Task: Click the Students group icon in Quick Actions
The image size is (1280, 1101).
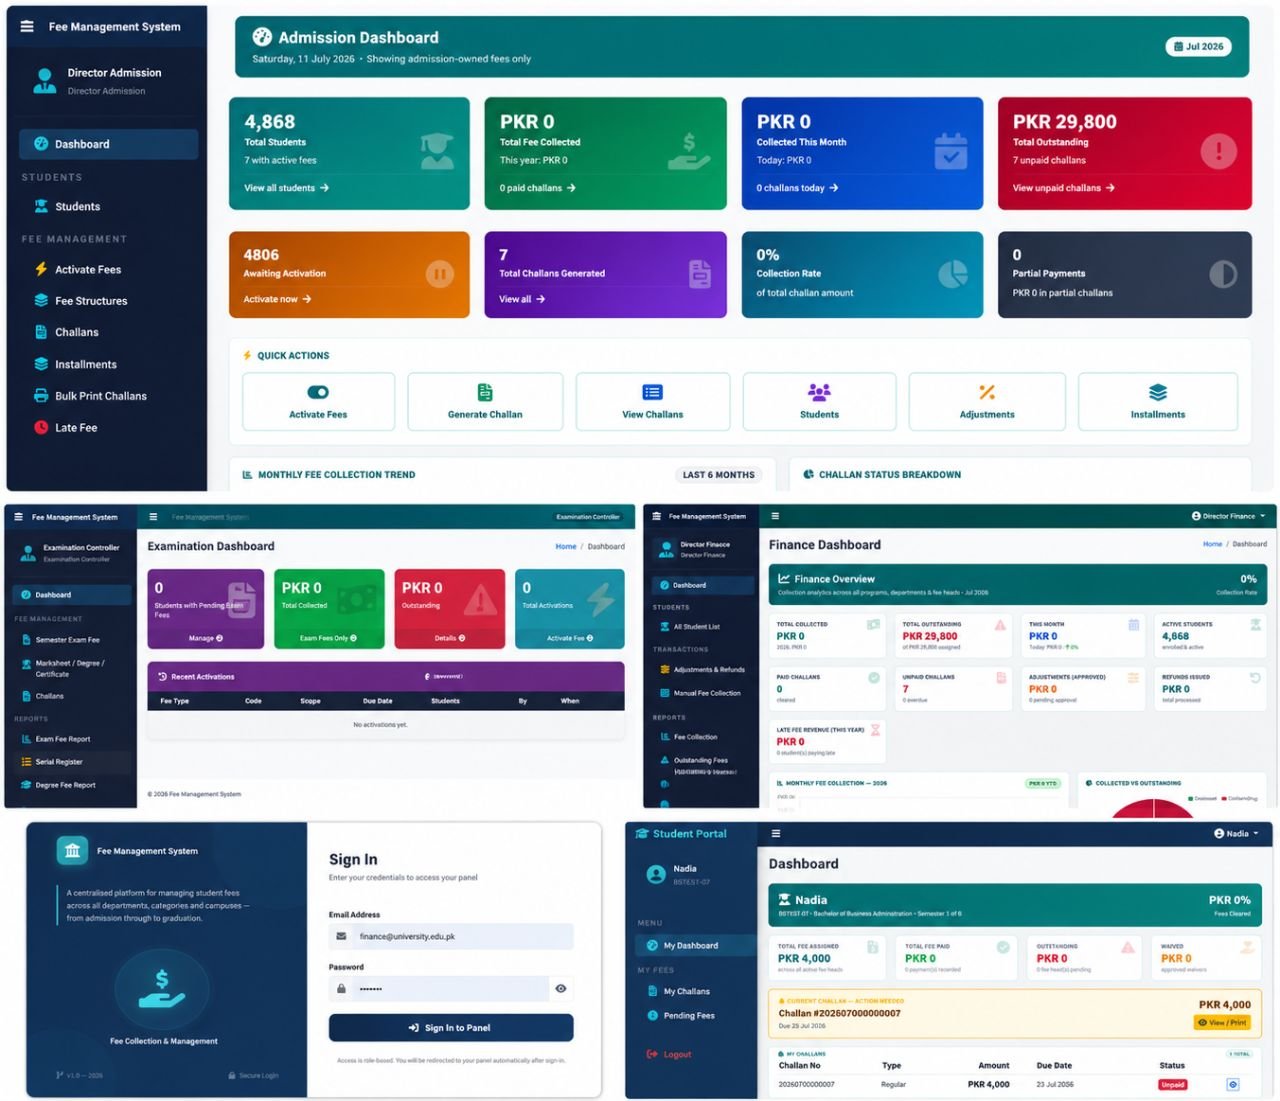Action: pyautogui.click(x=819, y=392)
